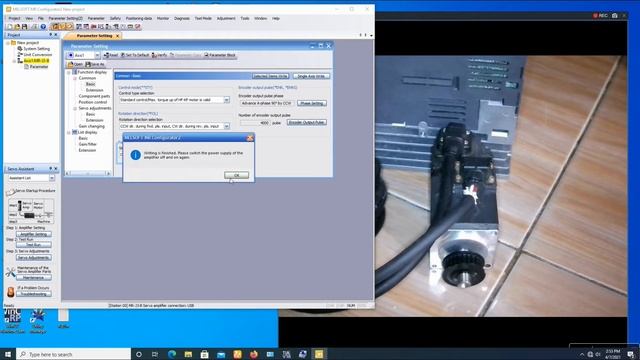Viewport: 640px width, 360px height.
Task: Select Parameter in the Project tree
Action: (x=39, y=67)
